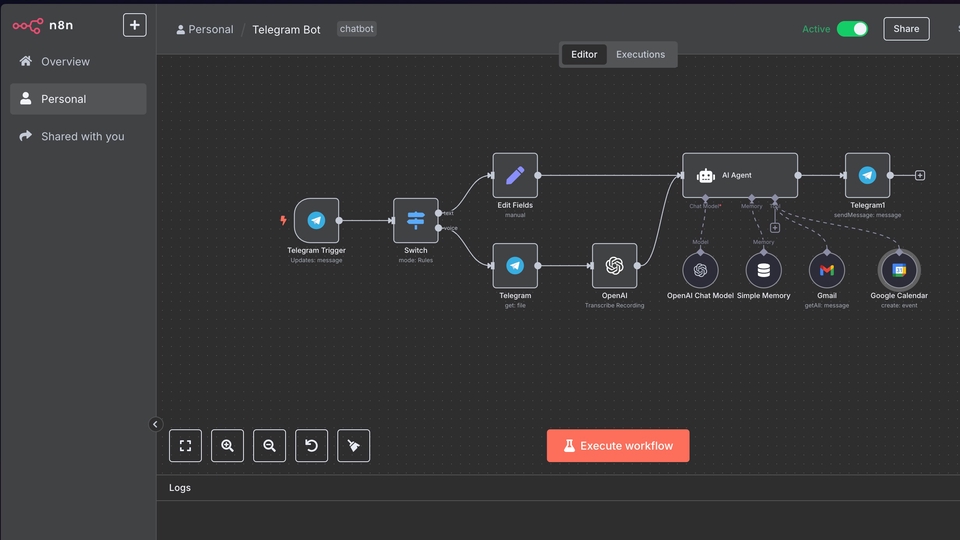Click the Simple Memory node
This screenshot has height=540, width=960.
click(x=763, y=270)
